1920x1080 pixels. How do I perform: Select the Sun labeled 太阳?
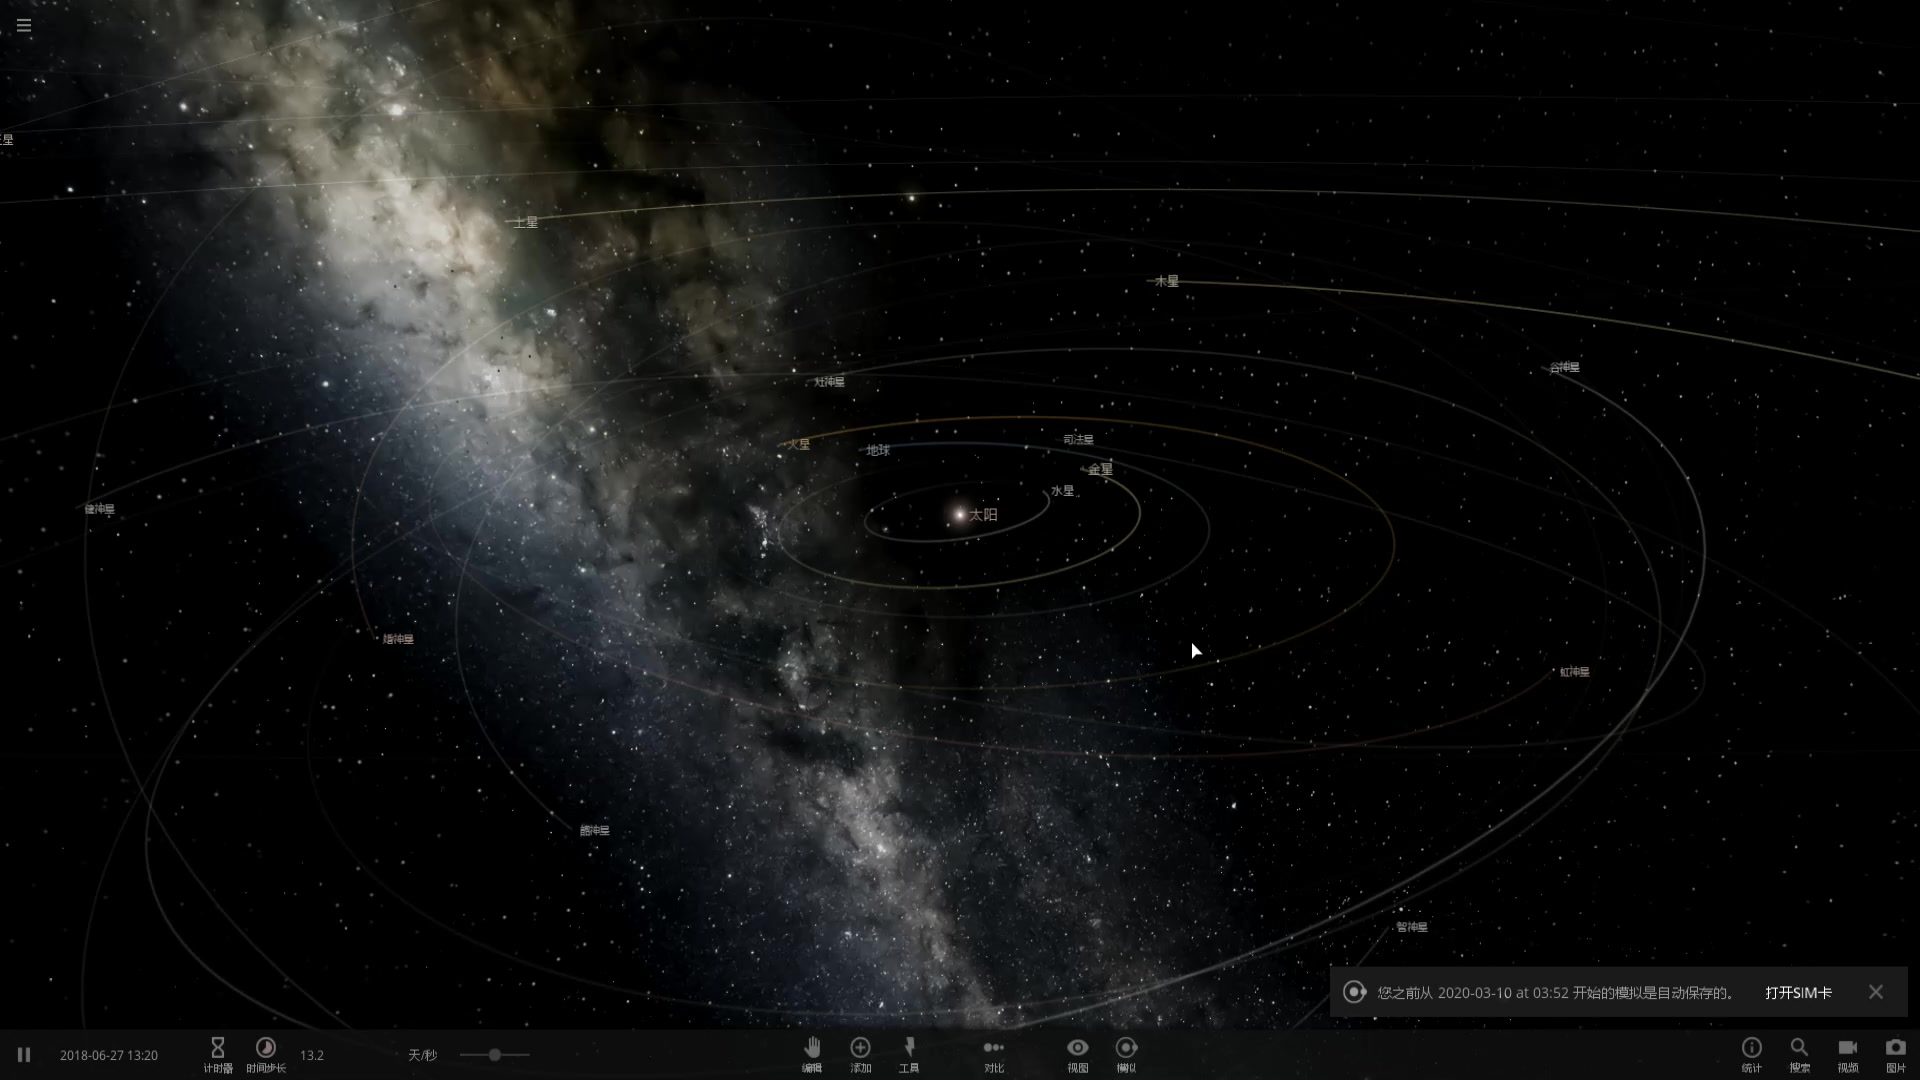point(983,515)
